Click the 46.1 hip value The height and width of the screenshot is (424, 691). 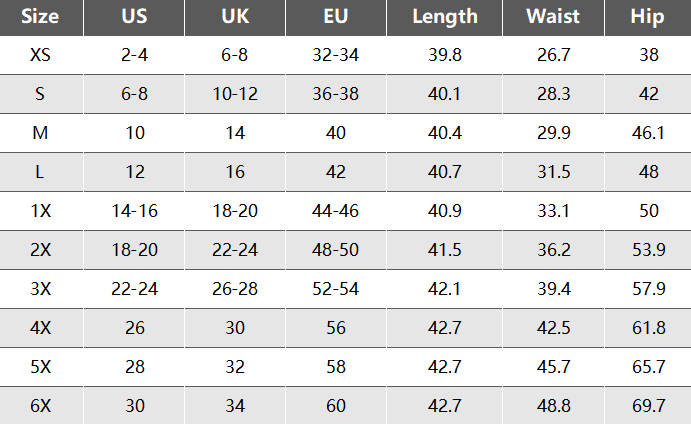tap(648, 133)
